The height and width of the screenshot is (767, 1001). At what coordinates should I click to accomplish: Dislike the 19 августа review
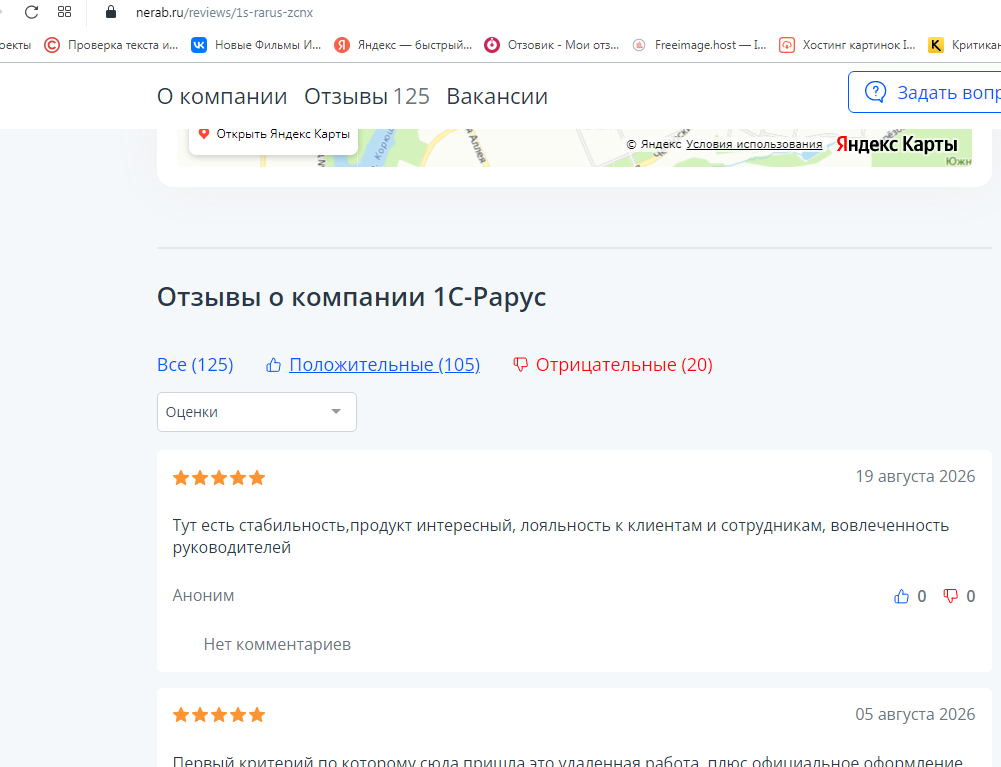click(951, 596)
